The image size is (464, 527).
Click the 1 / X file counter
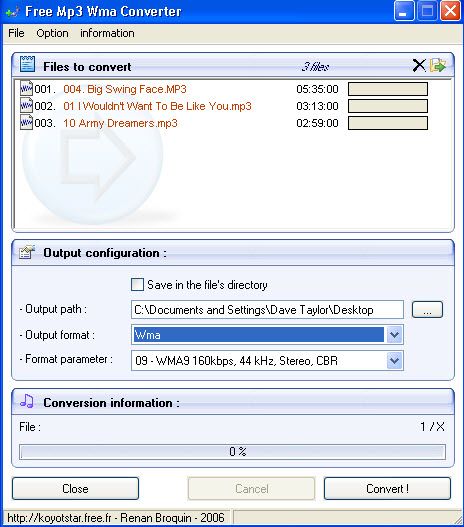coord(432,427)
